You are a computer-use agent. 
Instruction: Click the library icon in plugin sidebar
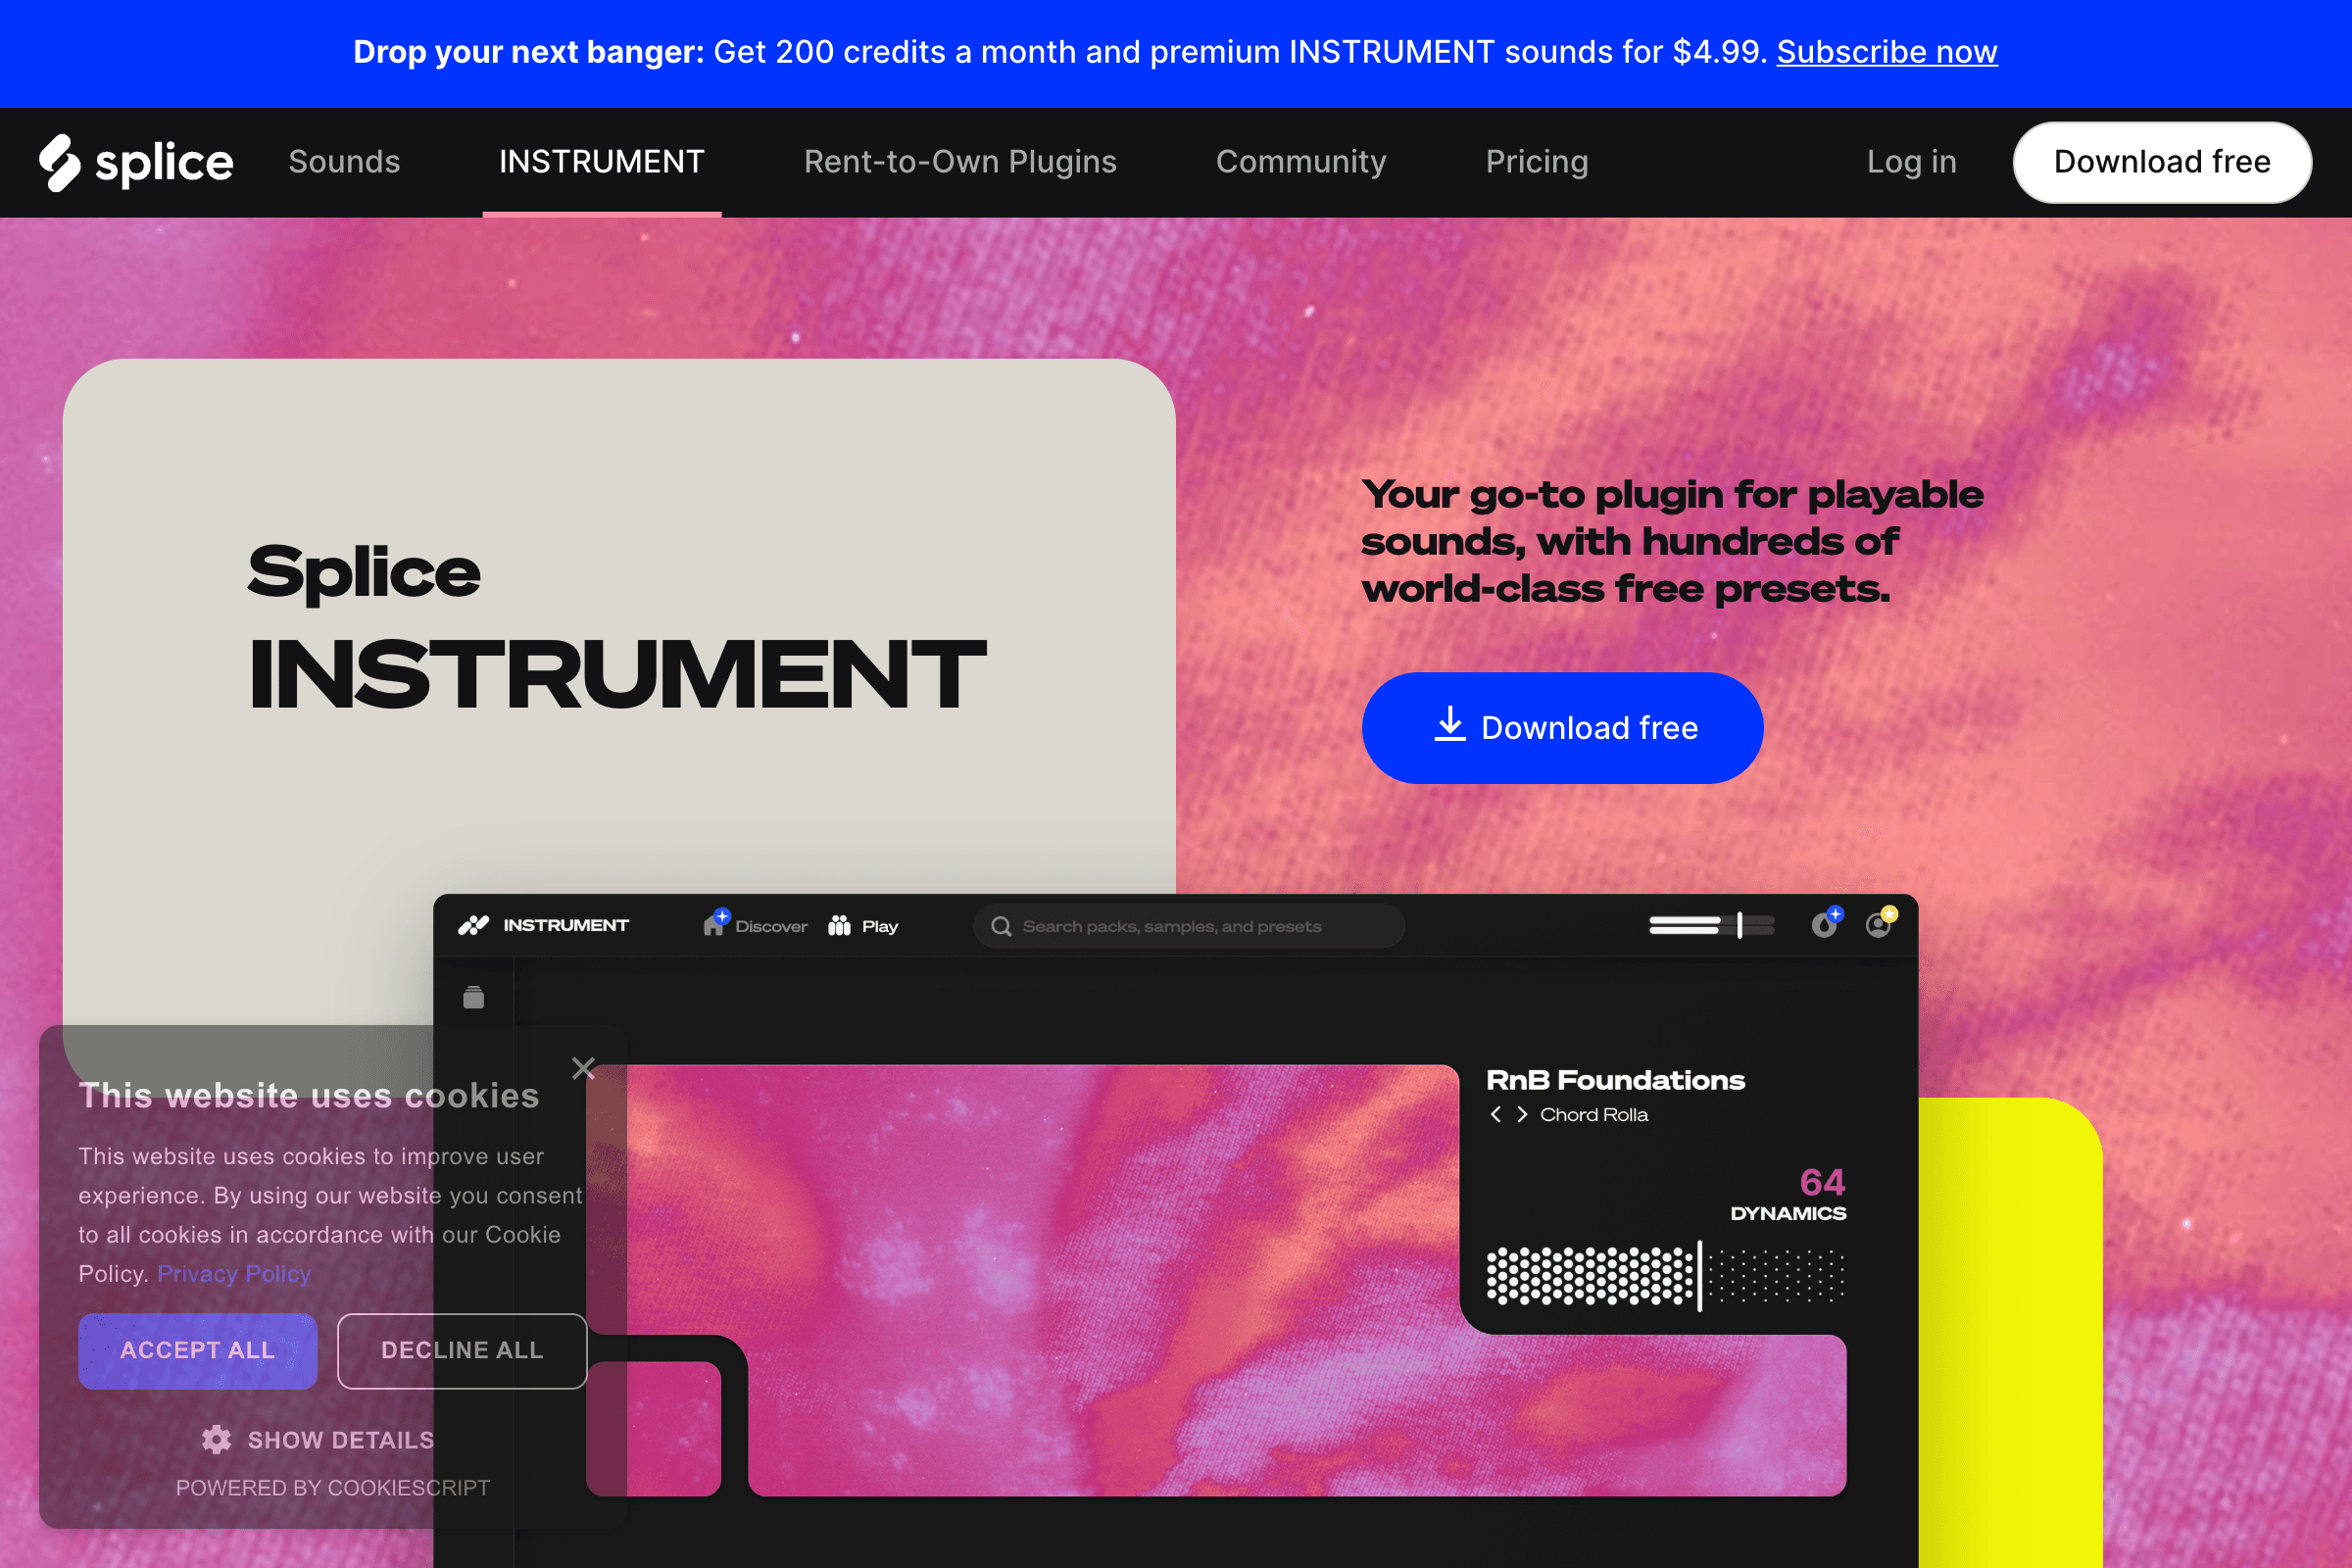[474, 997]
